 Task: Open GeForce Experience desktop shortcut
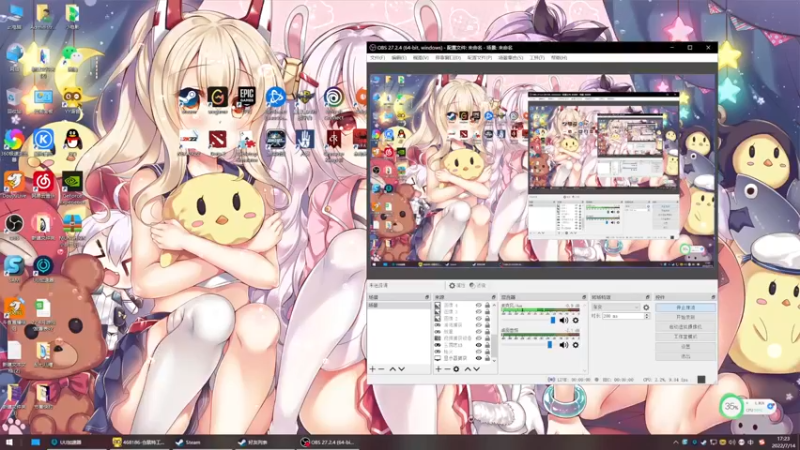coord(72,187)
